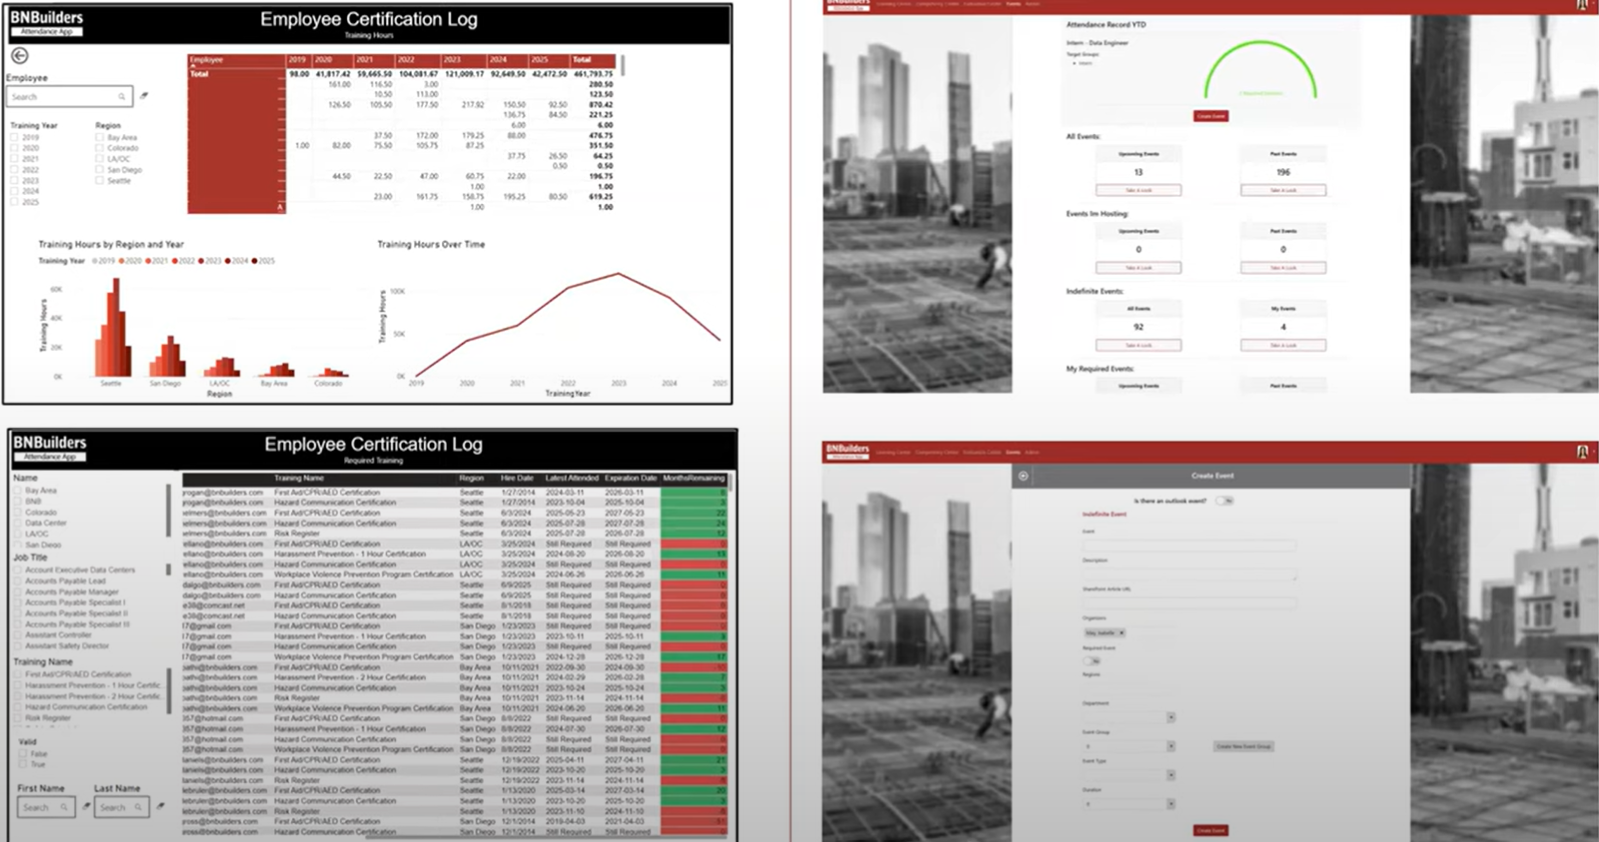Click the Region column header in Required Training table
This screenshot has width=1599, height=842.
coord(471,479)
